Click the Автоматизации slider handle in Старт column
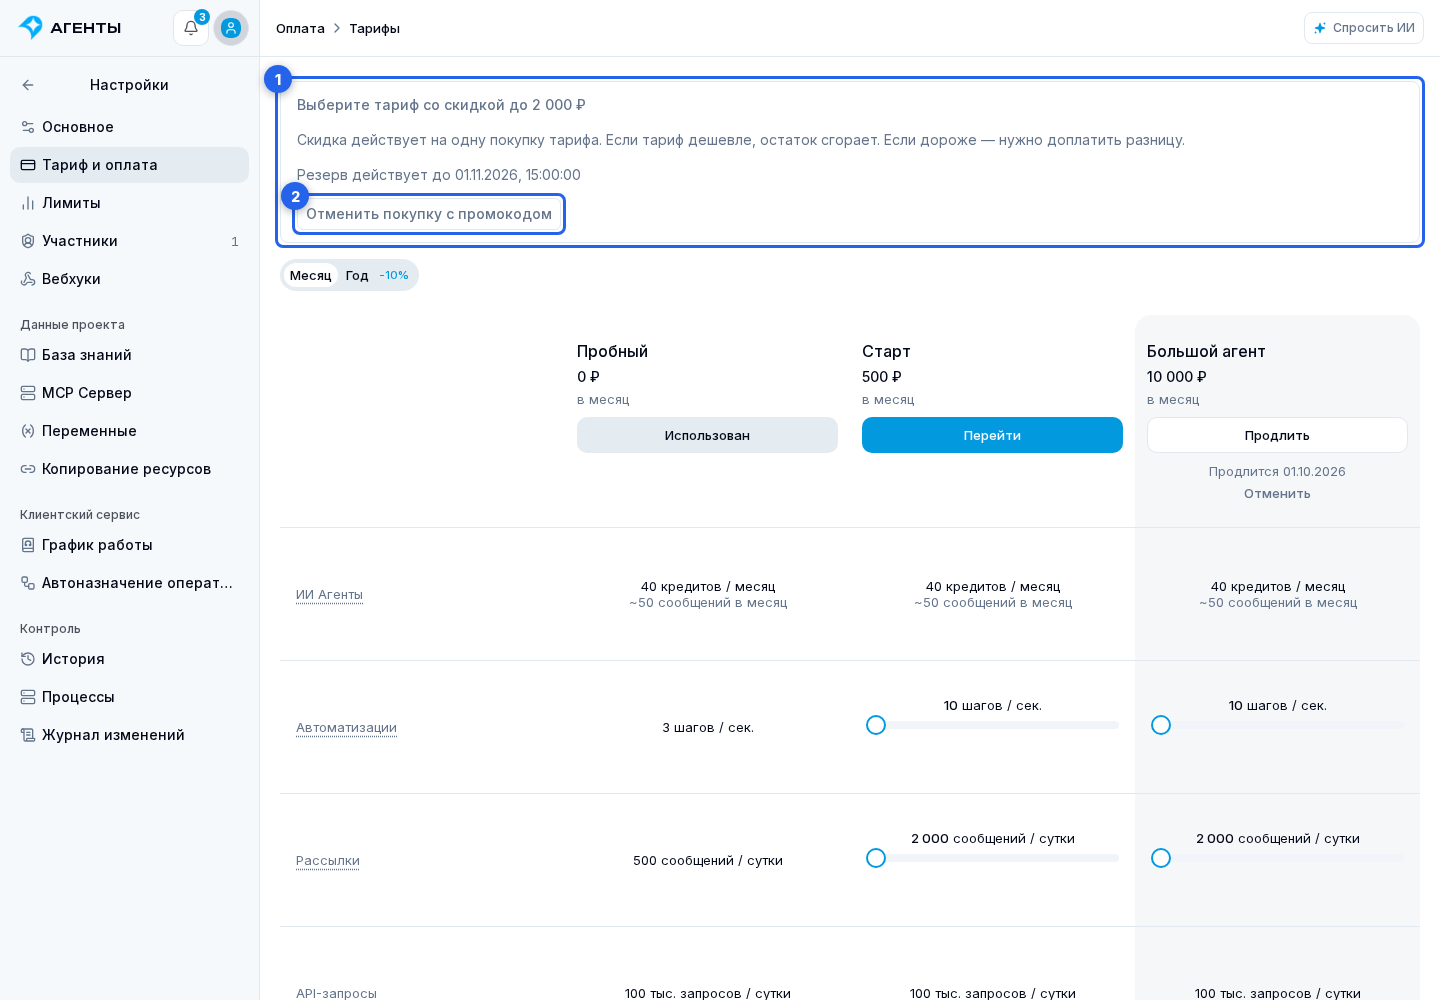1440x1000 pixels. (876, 725)
